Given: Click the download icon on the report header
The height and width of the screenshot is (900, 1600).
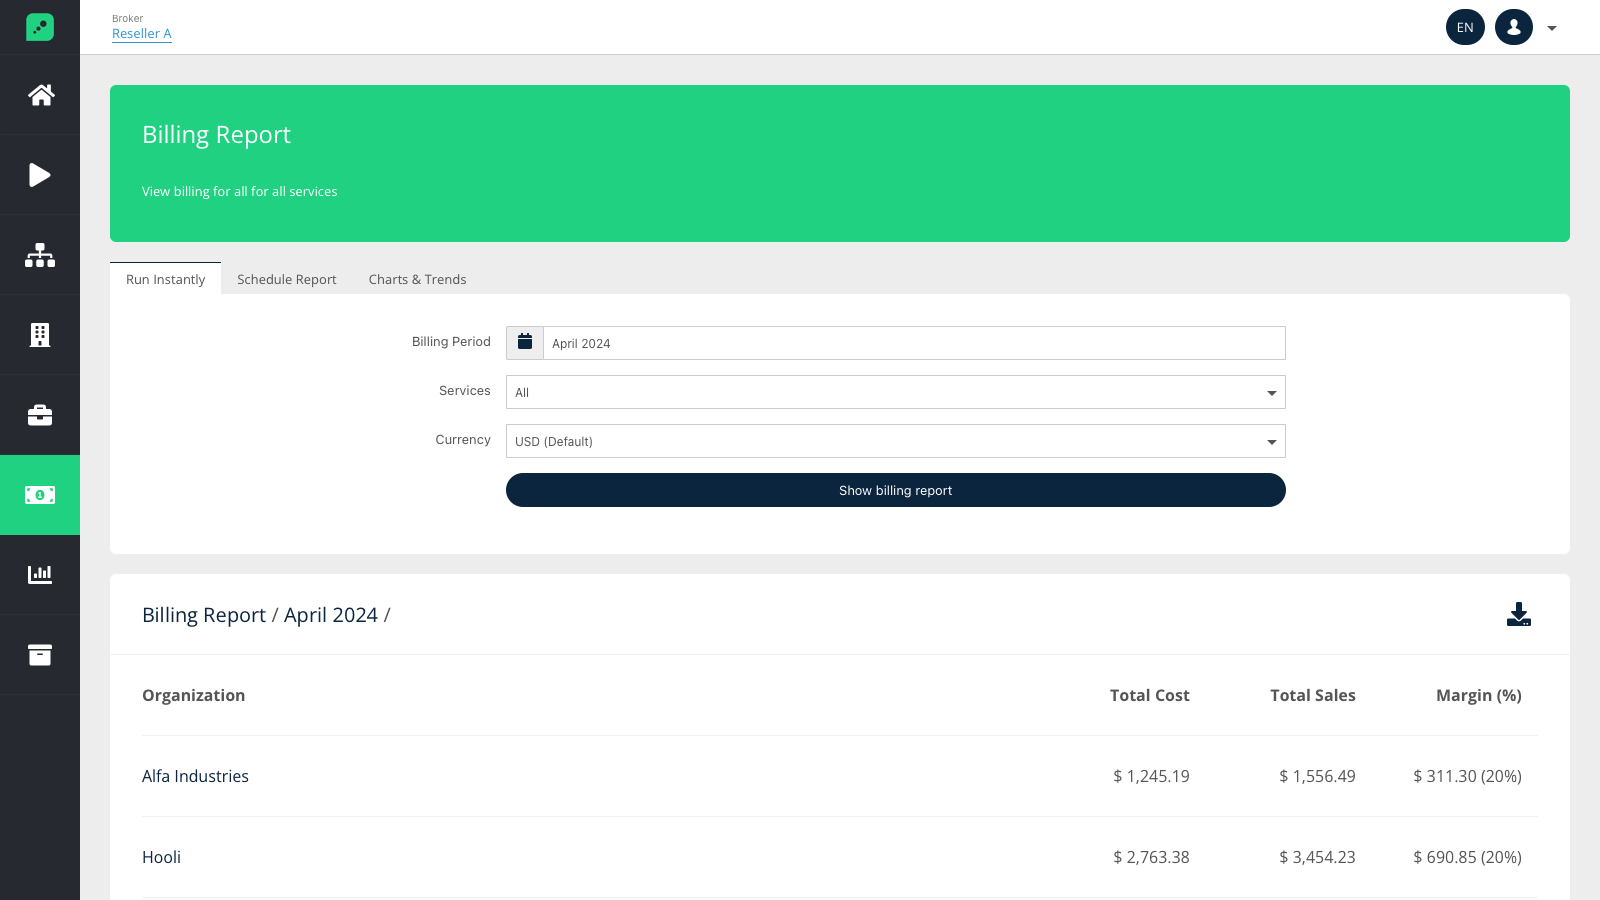Looking at the screenshot, I should (x=1519, y=615).
